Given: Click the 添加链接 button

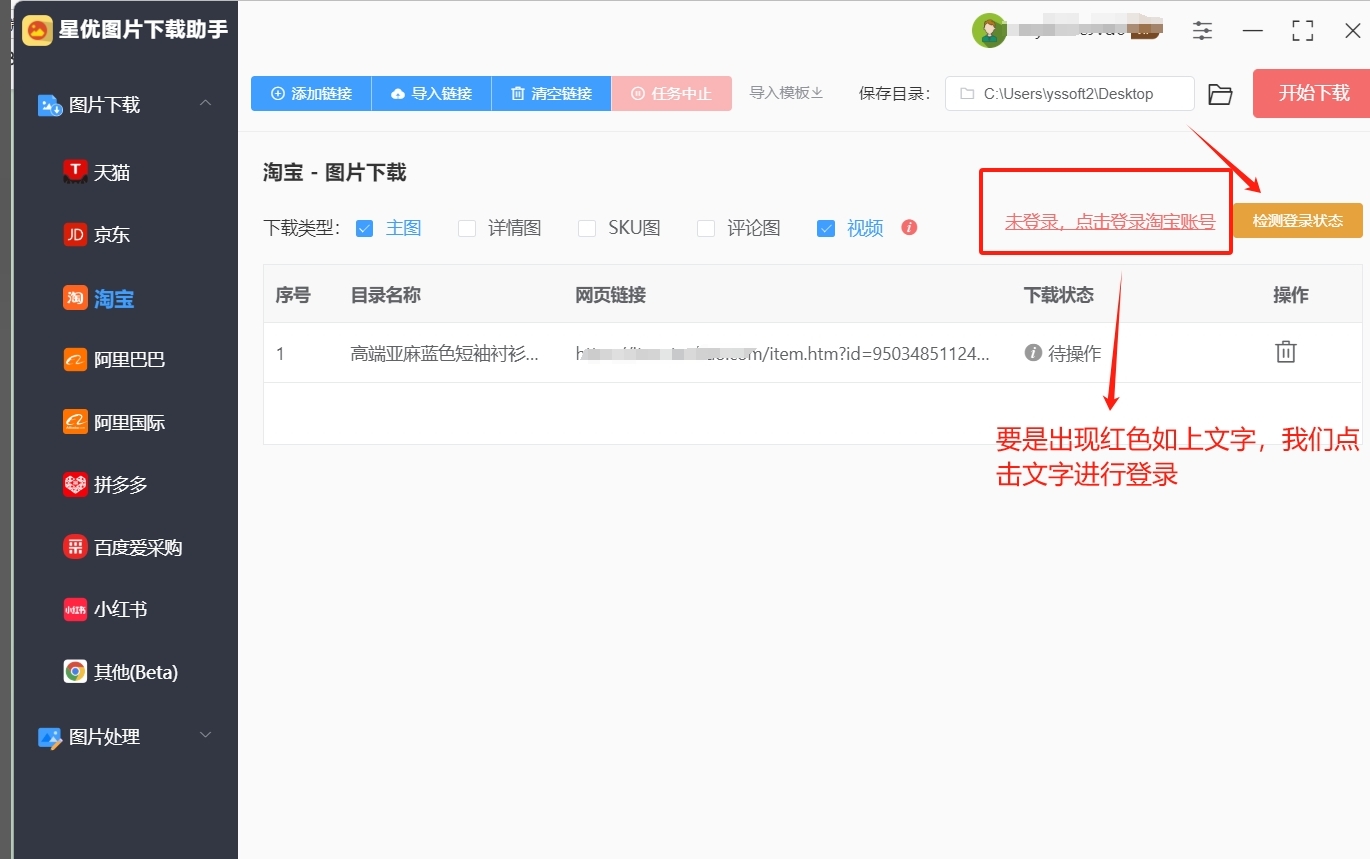Looking at the screenshot, I should 311,93.
